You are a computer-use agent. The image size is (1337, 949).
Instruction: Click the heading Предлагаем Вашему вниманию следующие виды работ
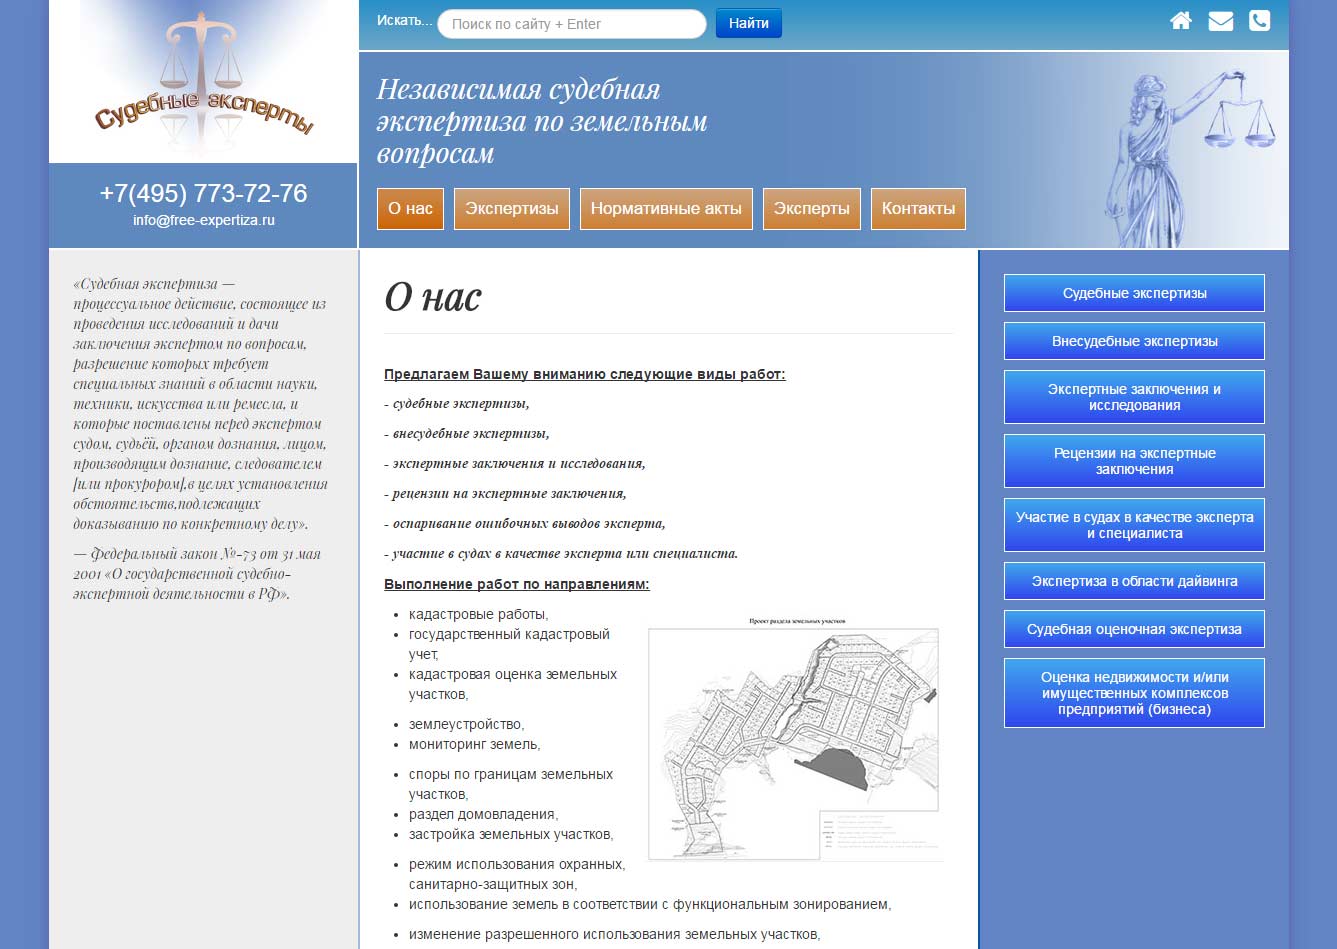coord(585,374)
